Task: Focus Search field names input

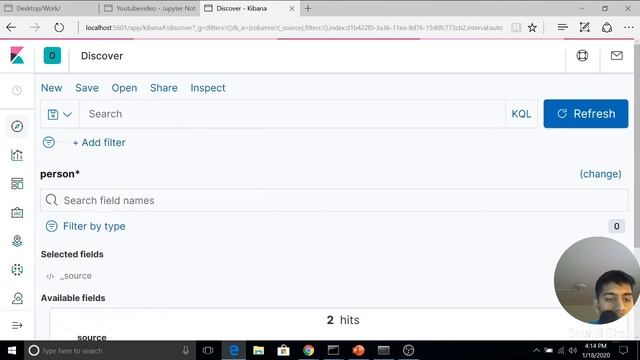Action: [334, 200]
